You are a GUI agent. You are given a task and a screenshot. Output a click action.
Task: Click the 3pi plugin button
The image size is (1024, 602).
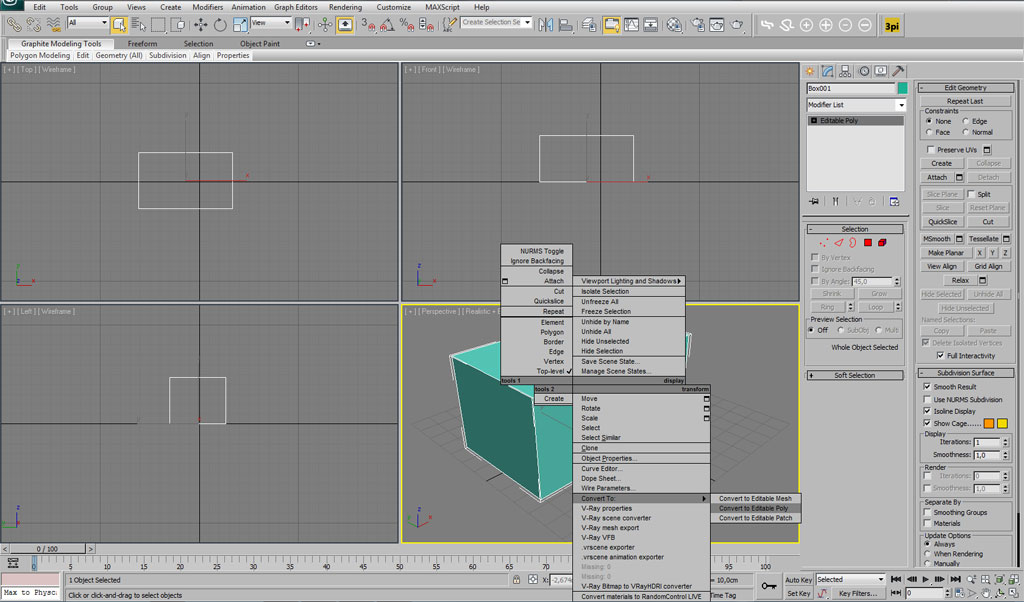pyautogui.click(x=891, y=25)
